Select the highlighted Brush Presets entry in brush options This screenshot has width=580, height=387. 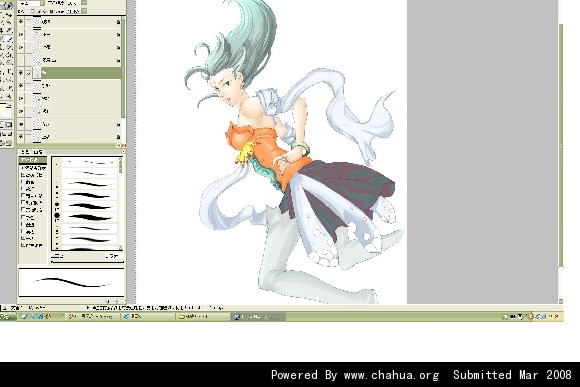coord(33,160)
